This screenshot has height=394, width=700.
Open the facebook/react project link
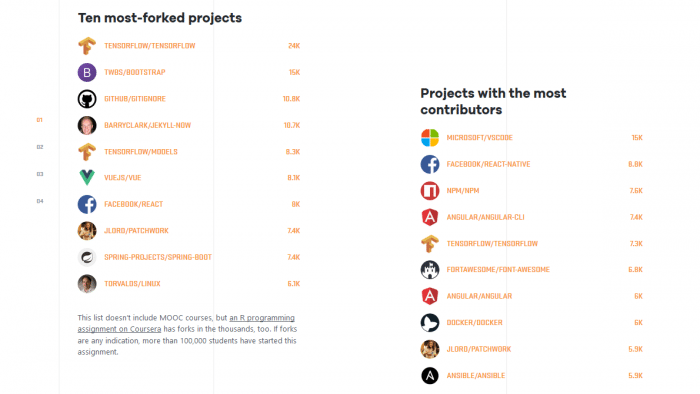point(133,204)
